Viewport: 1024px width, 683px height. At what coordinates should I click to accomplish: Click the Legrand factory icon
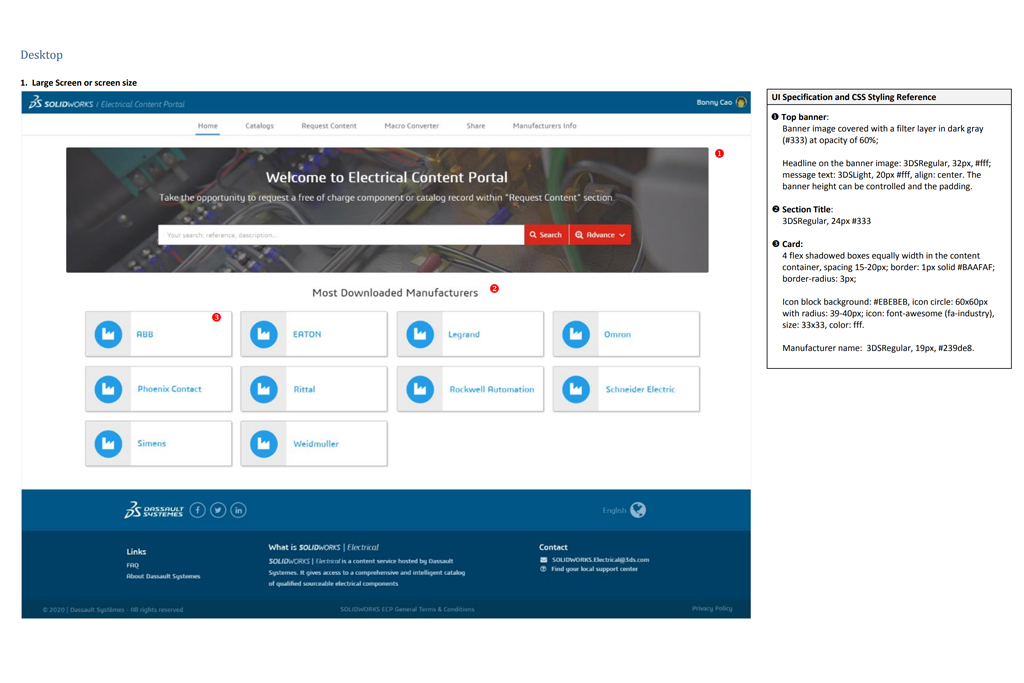(x=420, y=334)
